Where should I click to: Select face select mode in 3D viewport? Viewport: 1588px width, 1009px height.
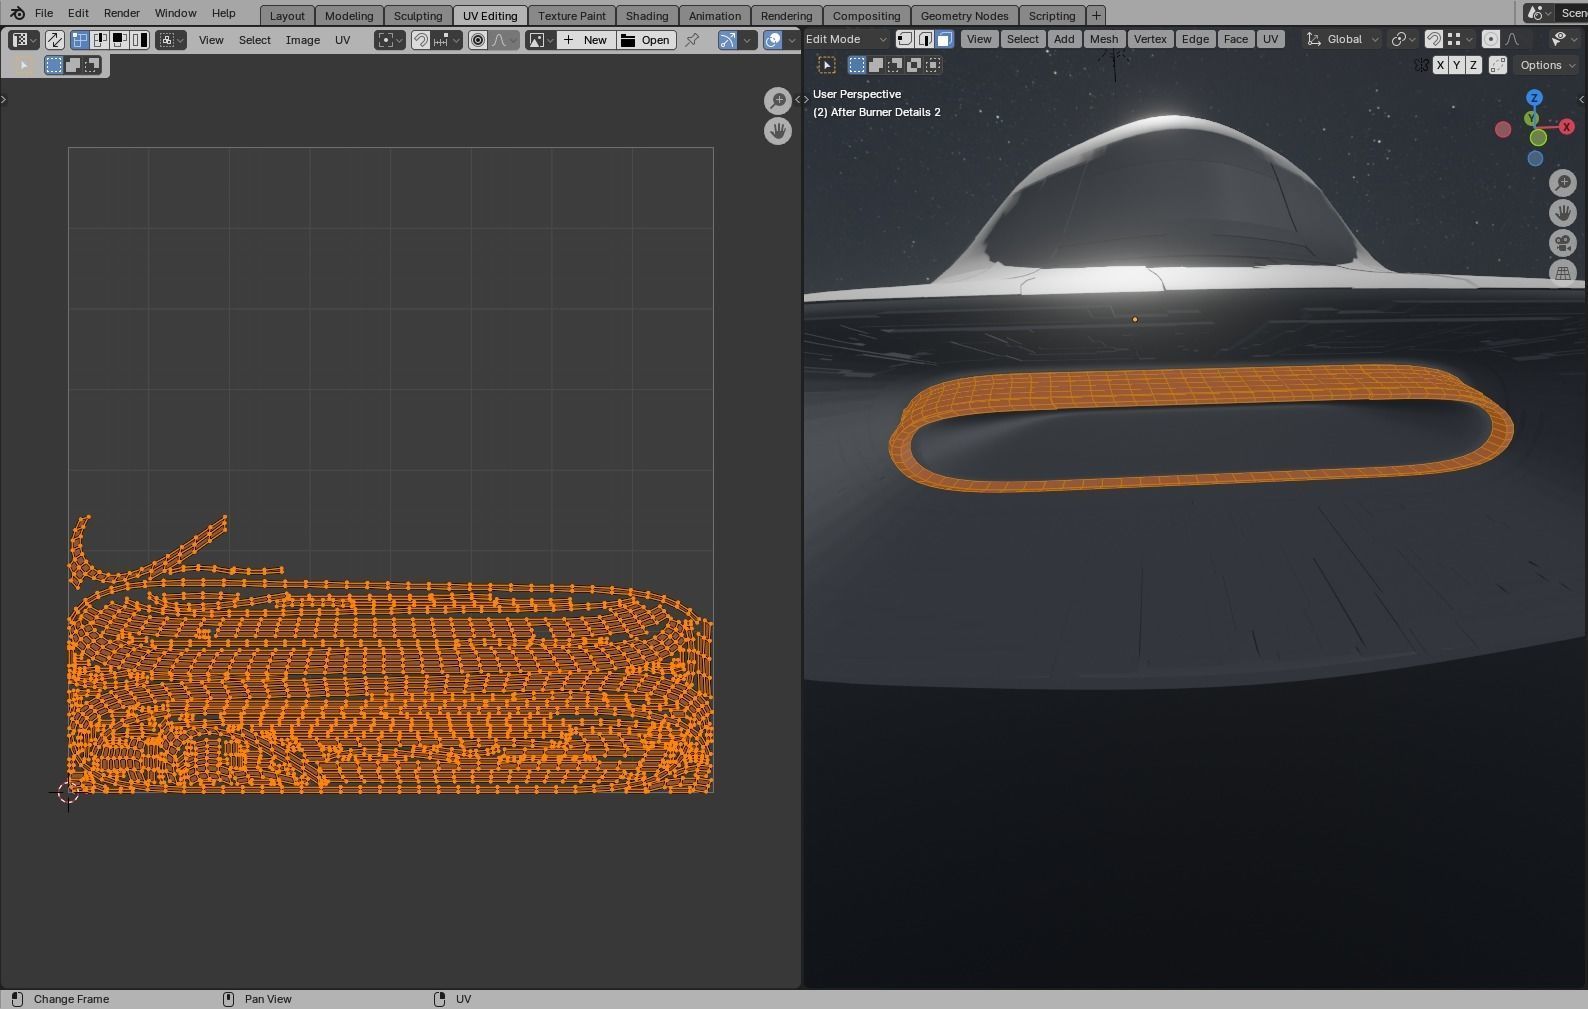click(945, 39)
